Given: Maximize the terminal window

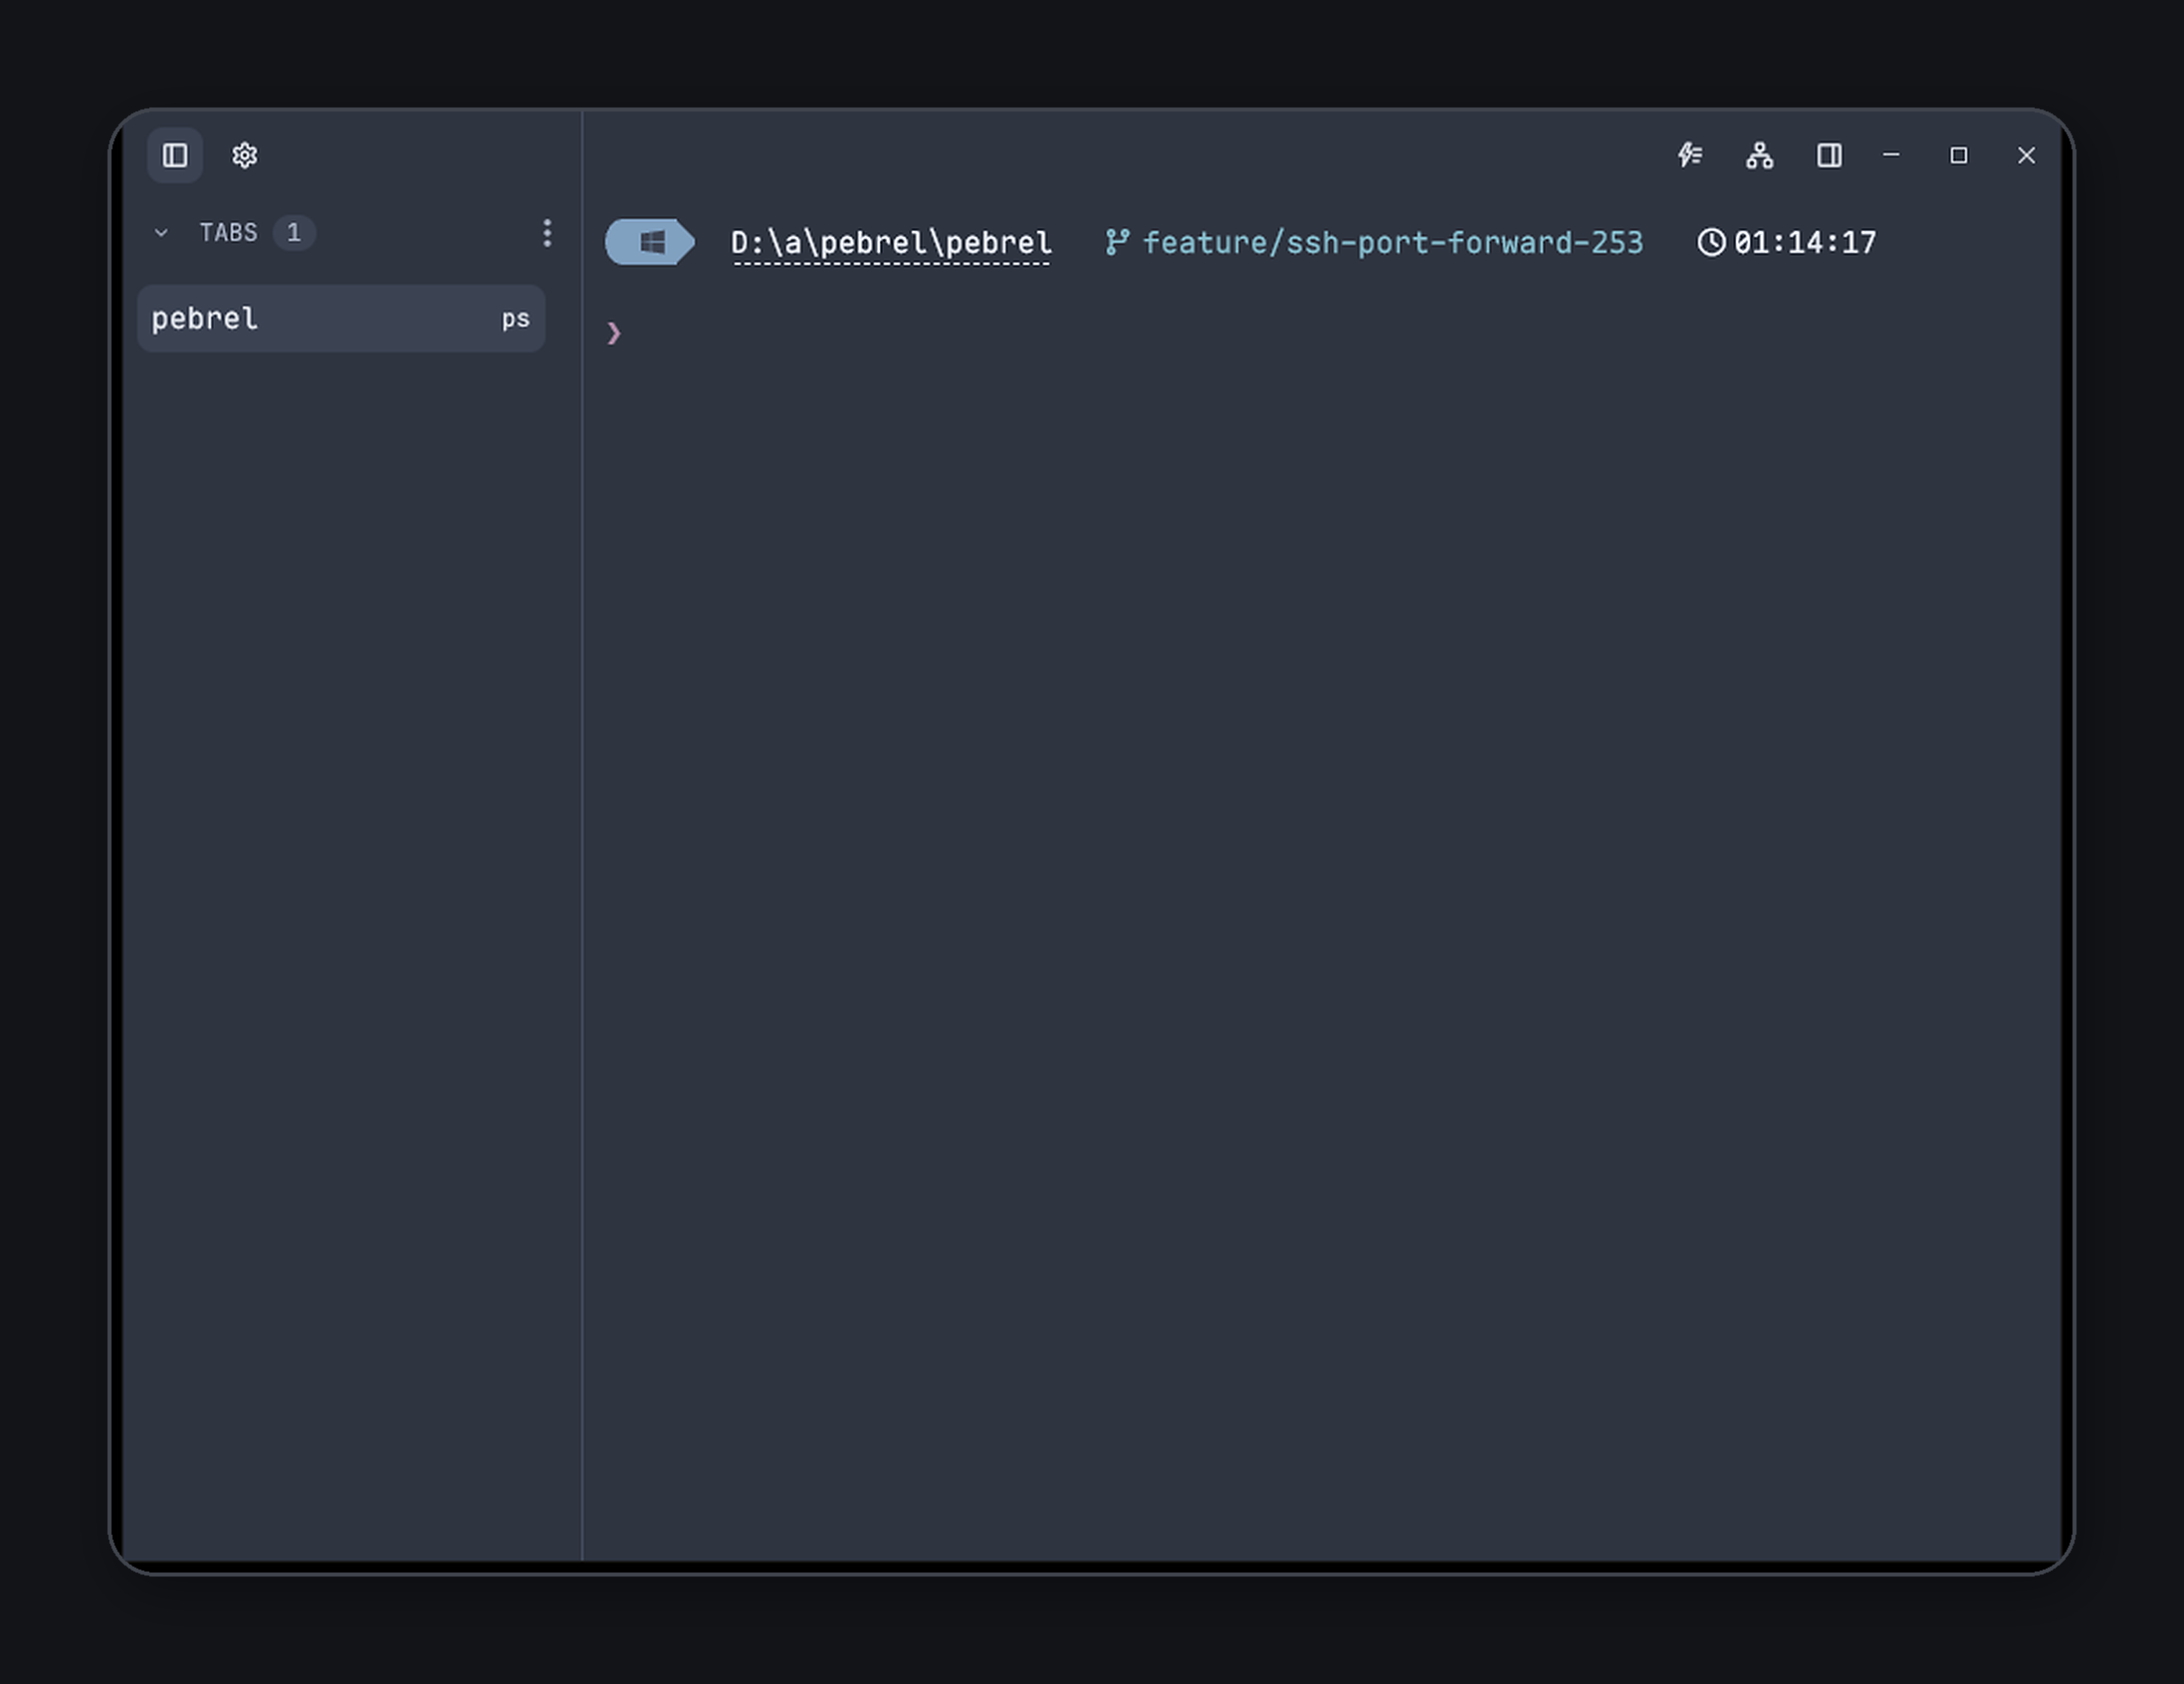Looking at the screenshot, I should pos(1959,155).
